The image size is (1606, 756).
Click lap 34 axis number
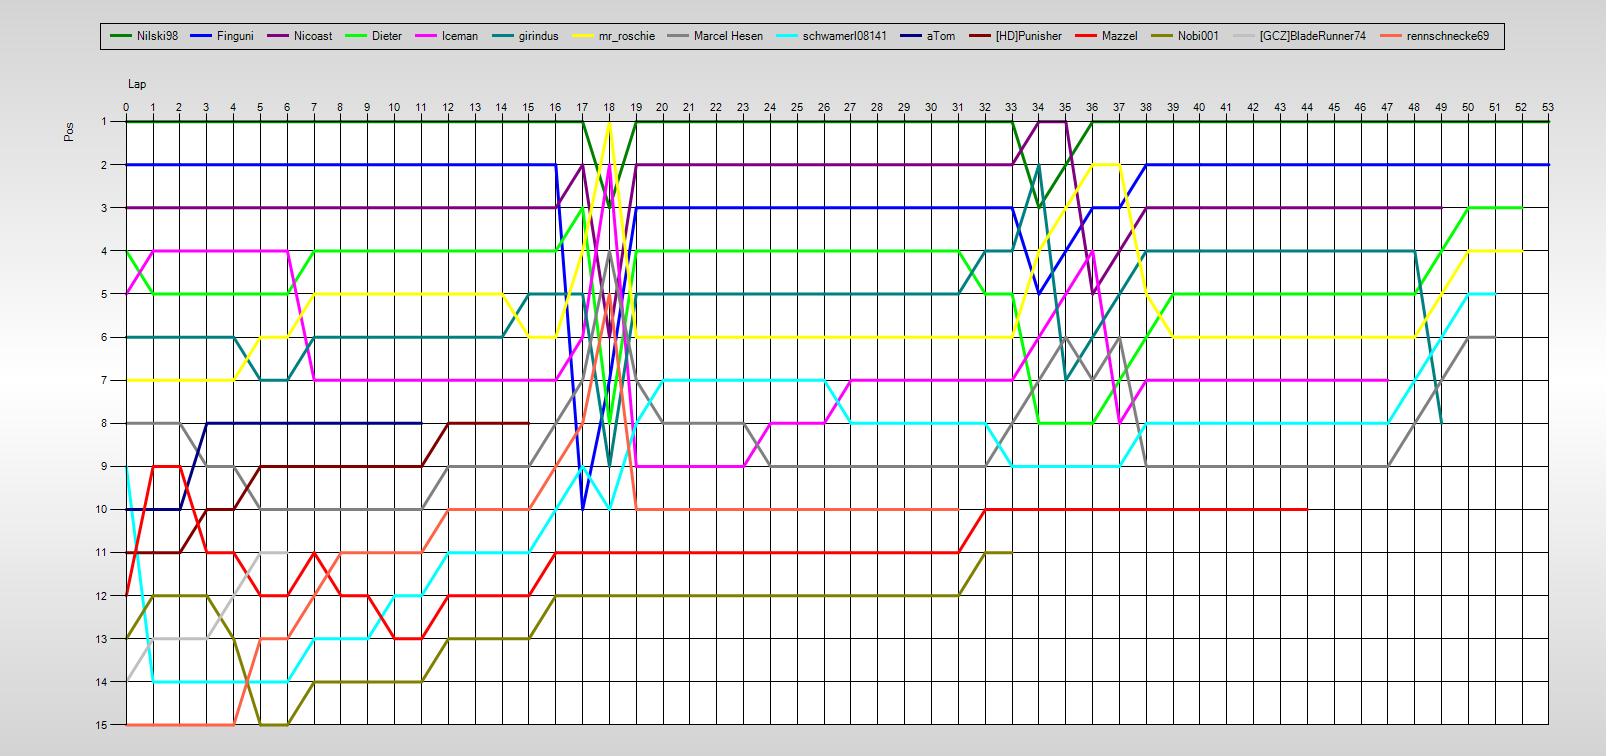tap(1038, 107)
